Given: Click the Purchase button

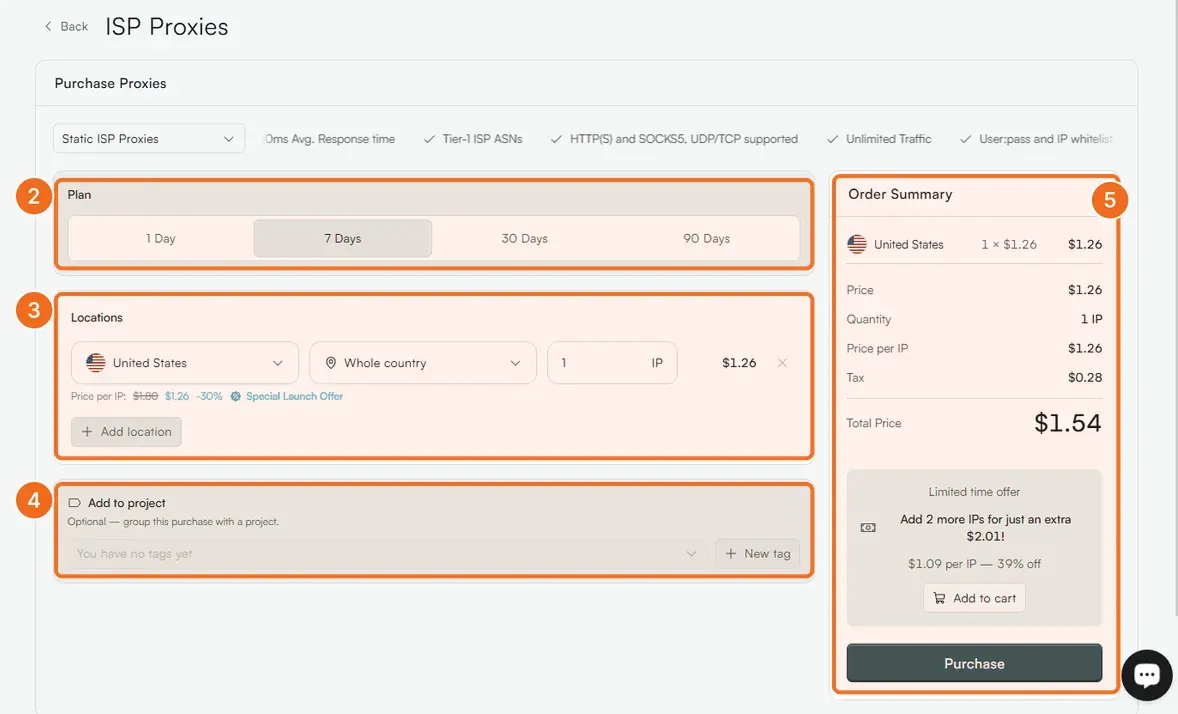Looking at the screenshot, I should [x=974, y=664].
